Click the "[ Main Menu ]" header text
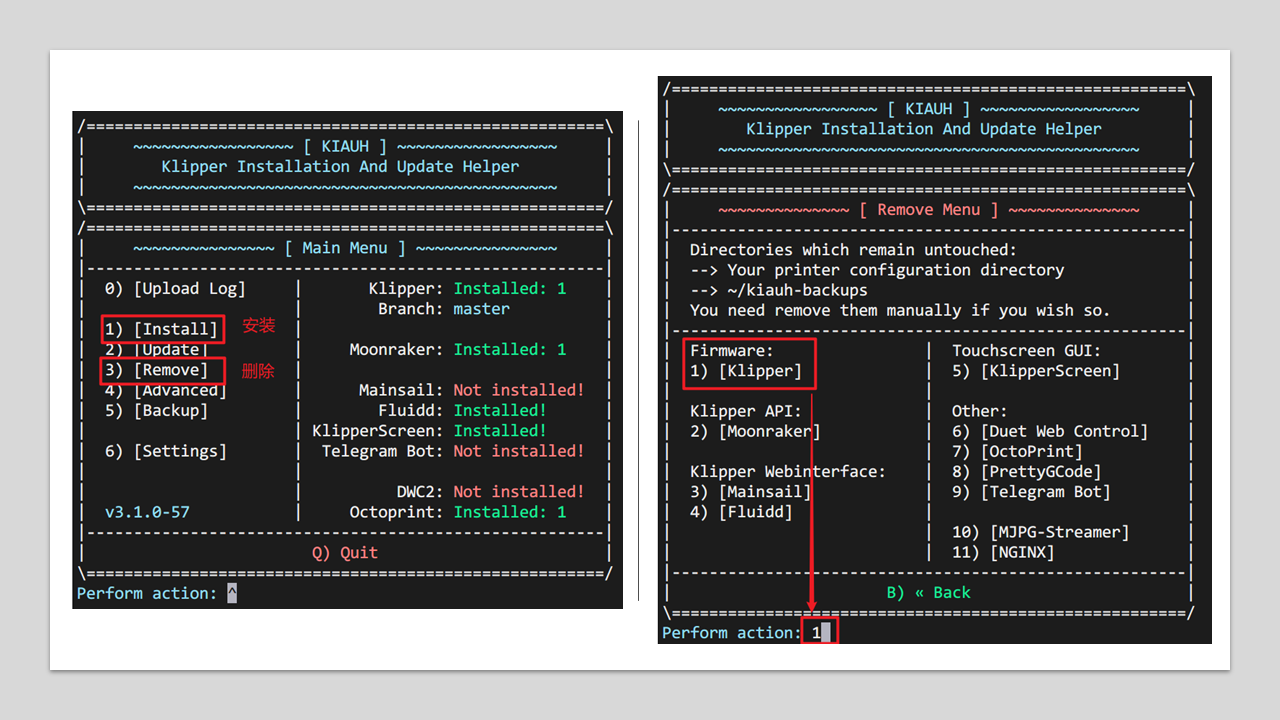The image size is (1280, 720). pos(345,248)
